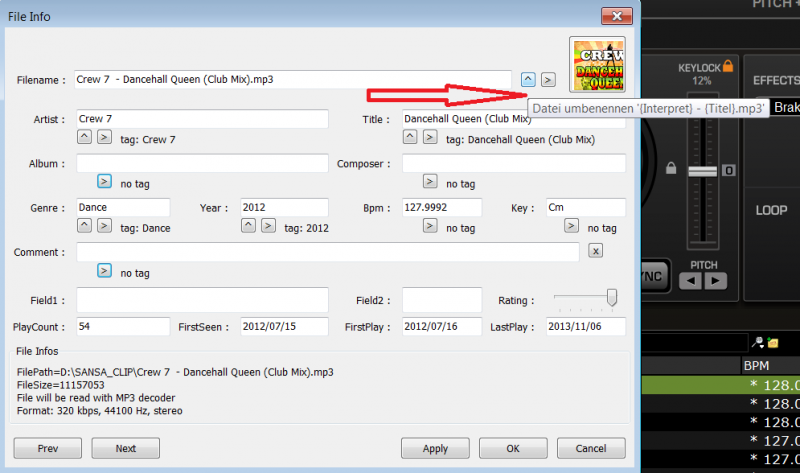Click into the Title field
Image resolution: width=800 pixels, height=473 pixels.
[514, 119]
